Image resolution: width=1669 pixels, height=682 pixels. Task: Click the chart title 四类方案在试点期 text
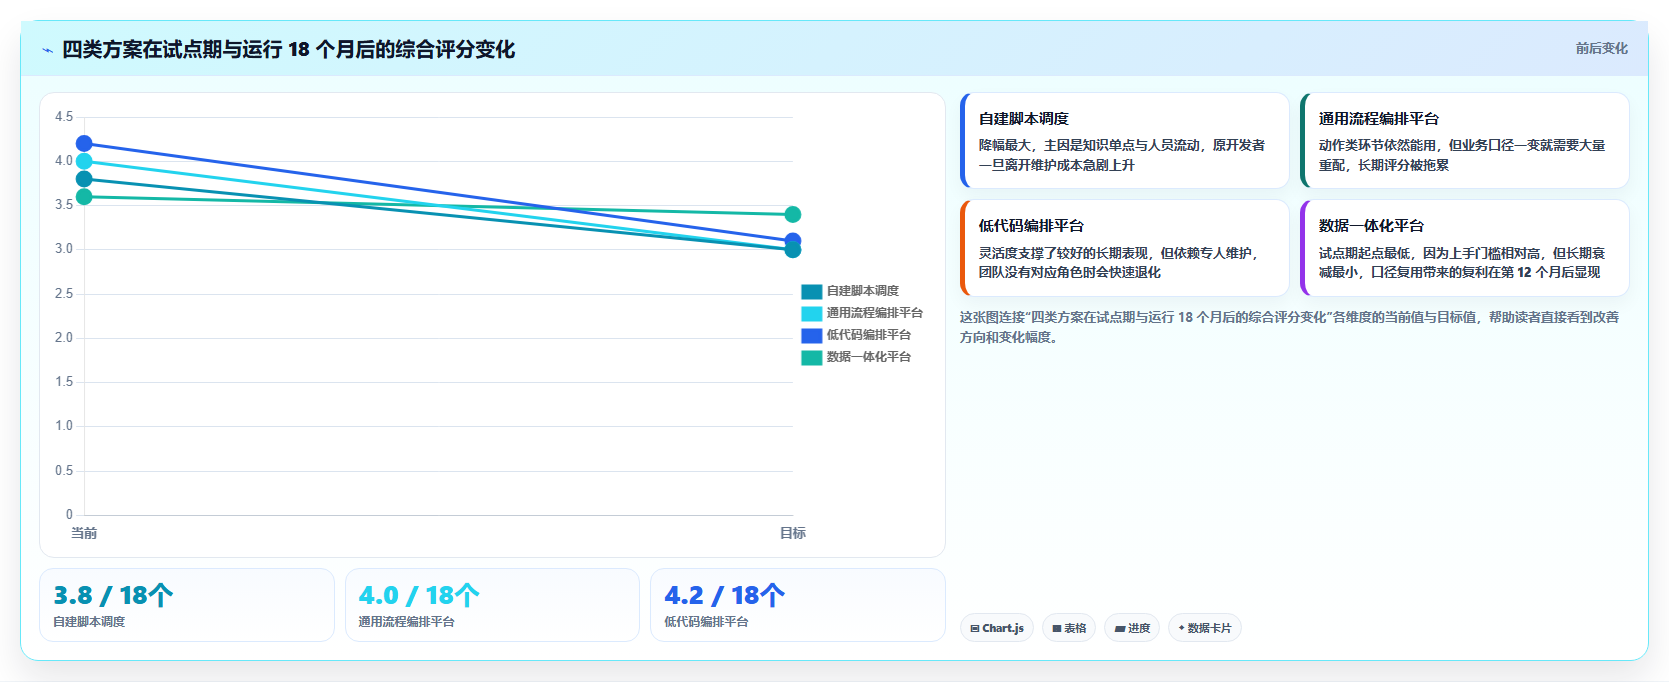point(288,49)
